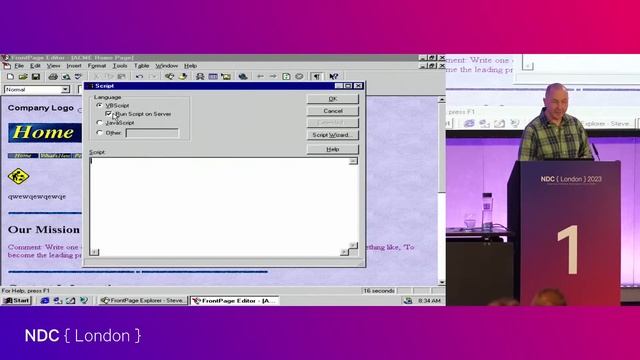Viewport: 640px width, 360px height.
Task: Click the Other language text field
Action: tap(152, 133)
